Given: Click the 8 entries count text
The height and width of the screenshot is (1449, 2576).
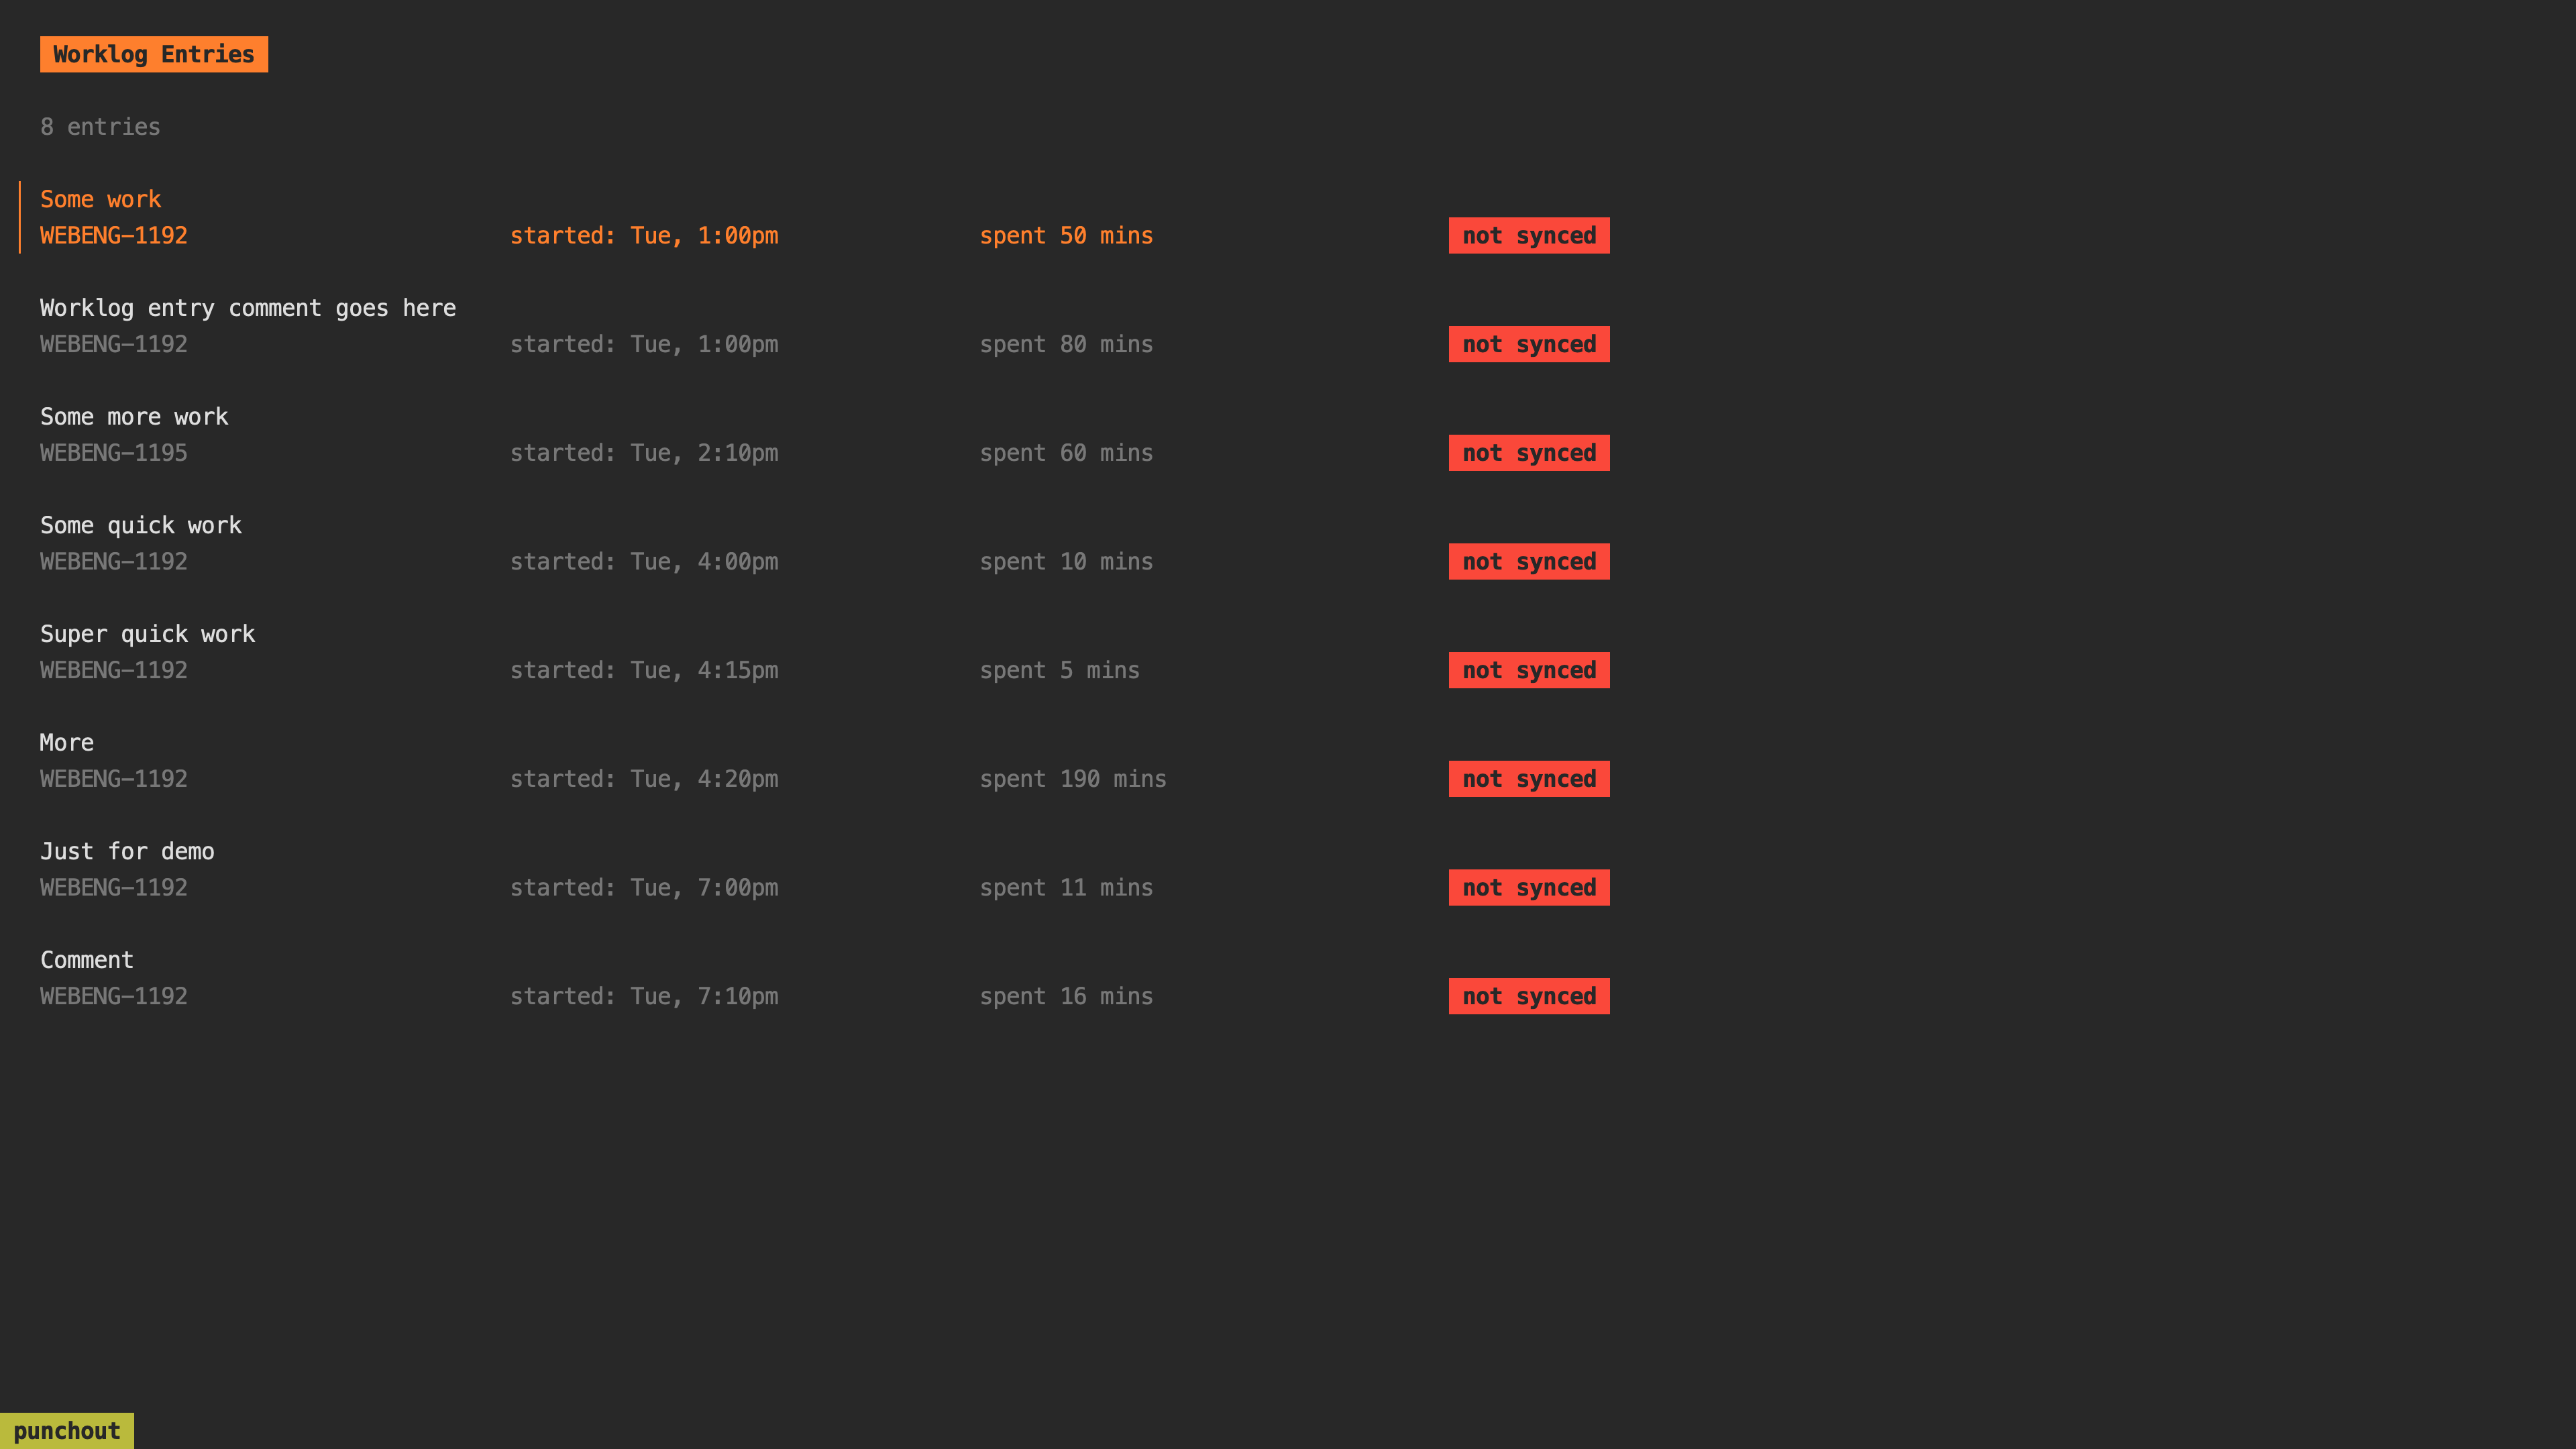Looking at the screenshot, I should (x=100, y=127).
